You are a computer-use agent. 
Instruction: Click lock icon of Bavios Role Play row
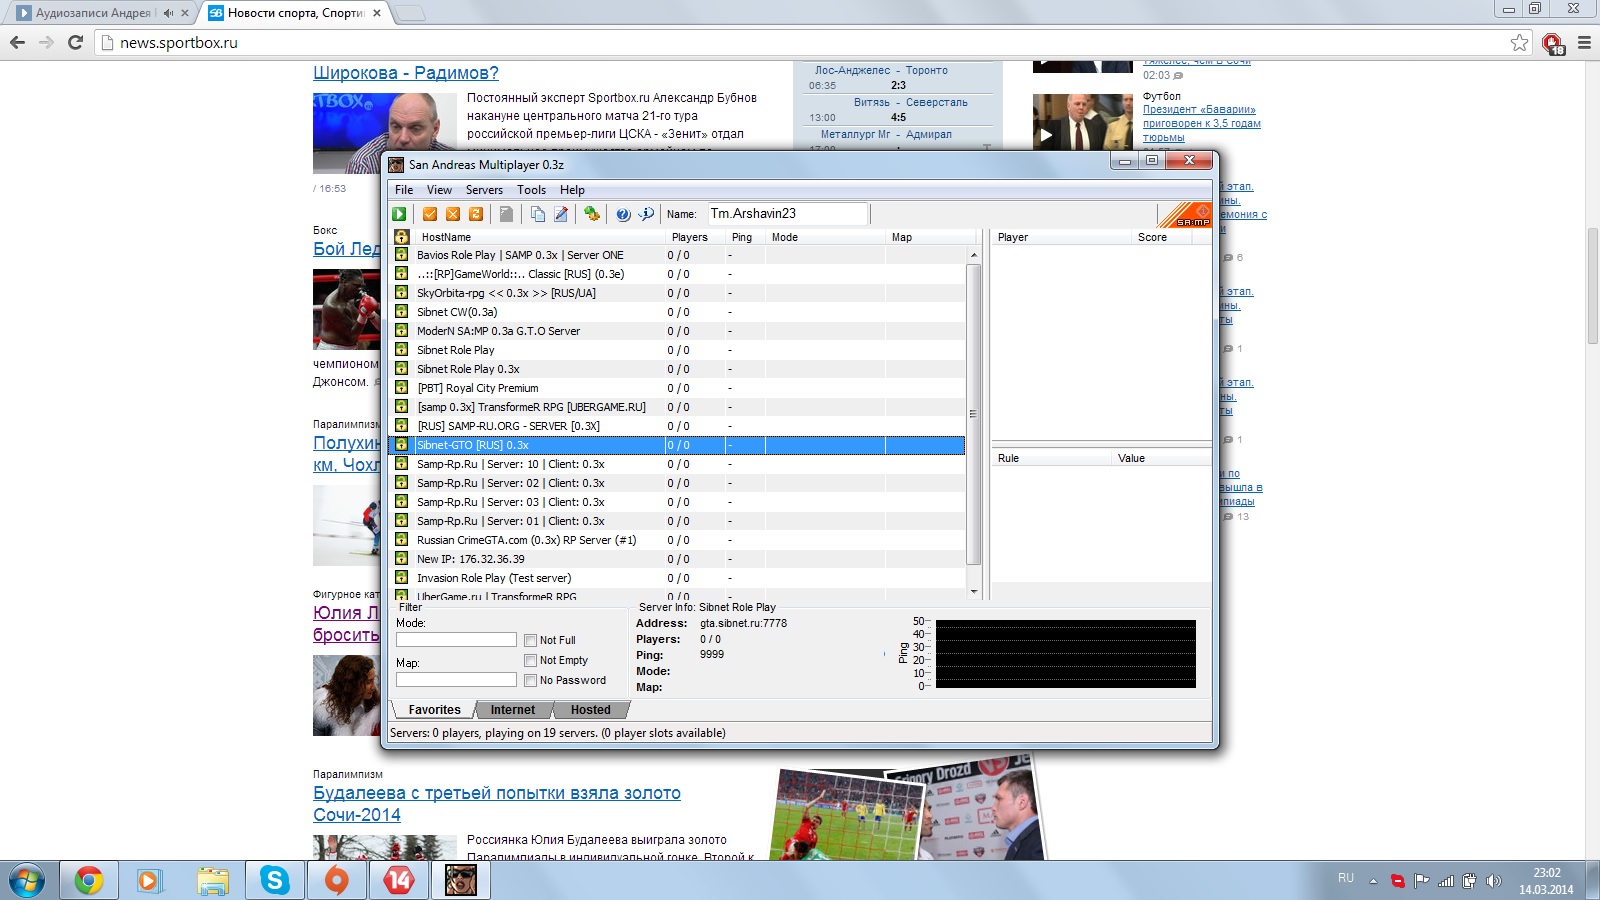[401, 255]
